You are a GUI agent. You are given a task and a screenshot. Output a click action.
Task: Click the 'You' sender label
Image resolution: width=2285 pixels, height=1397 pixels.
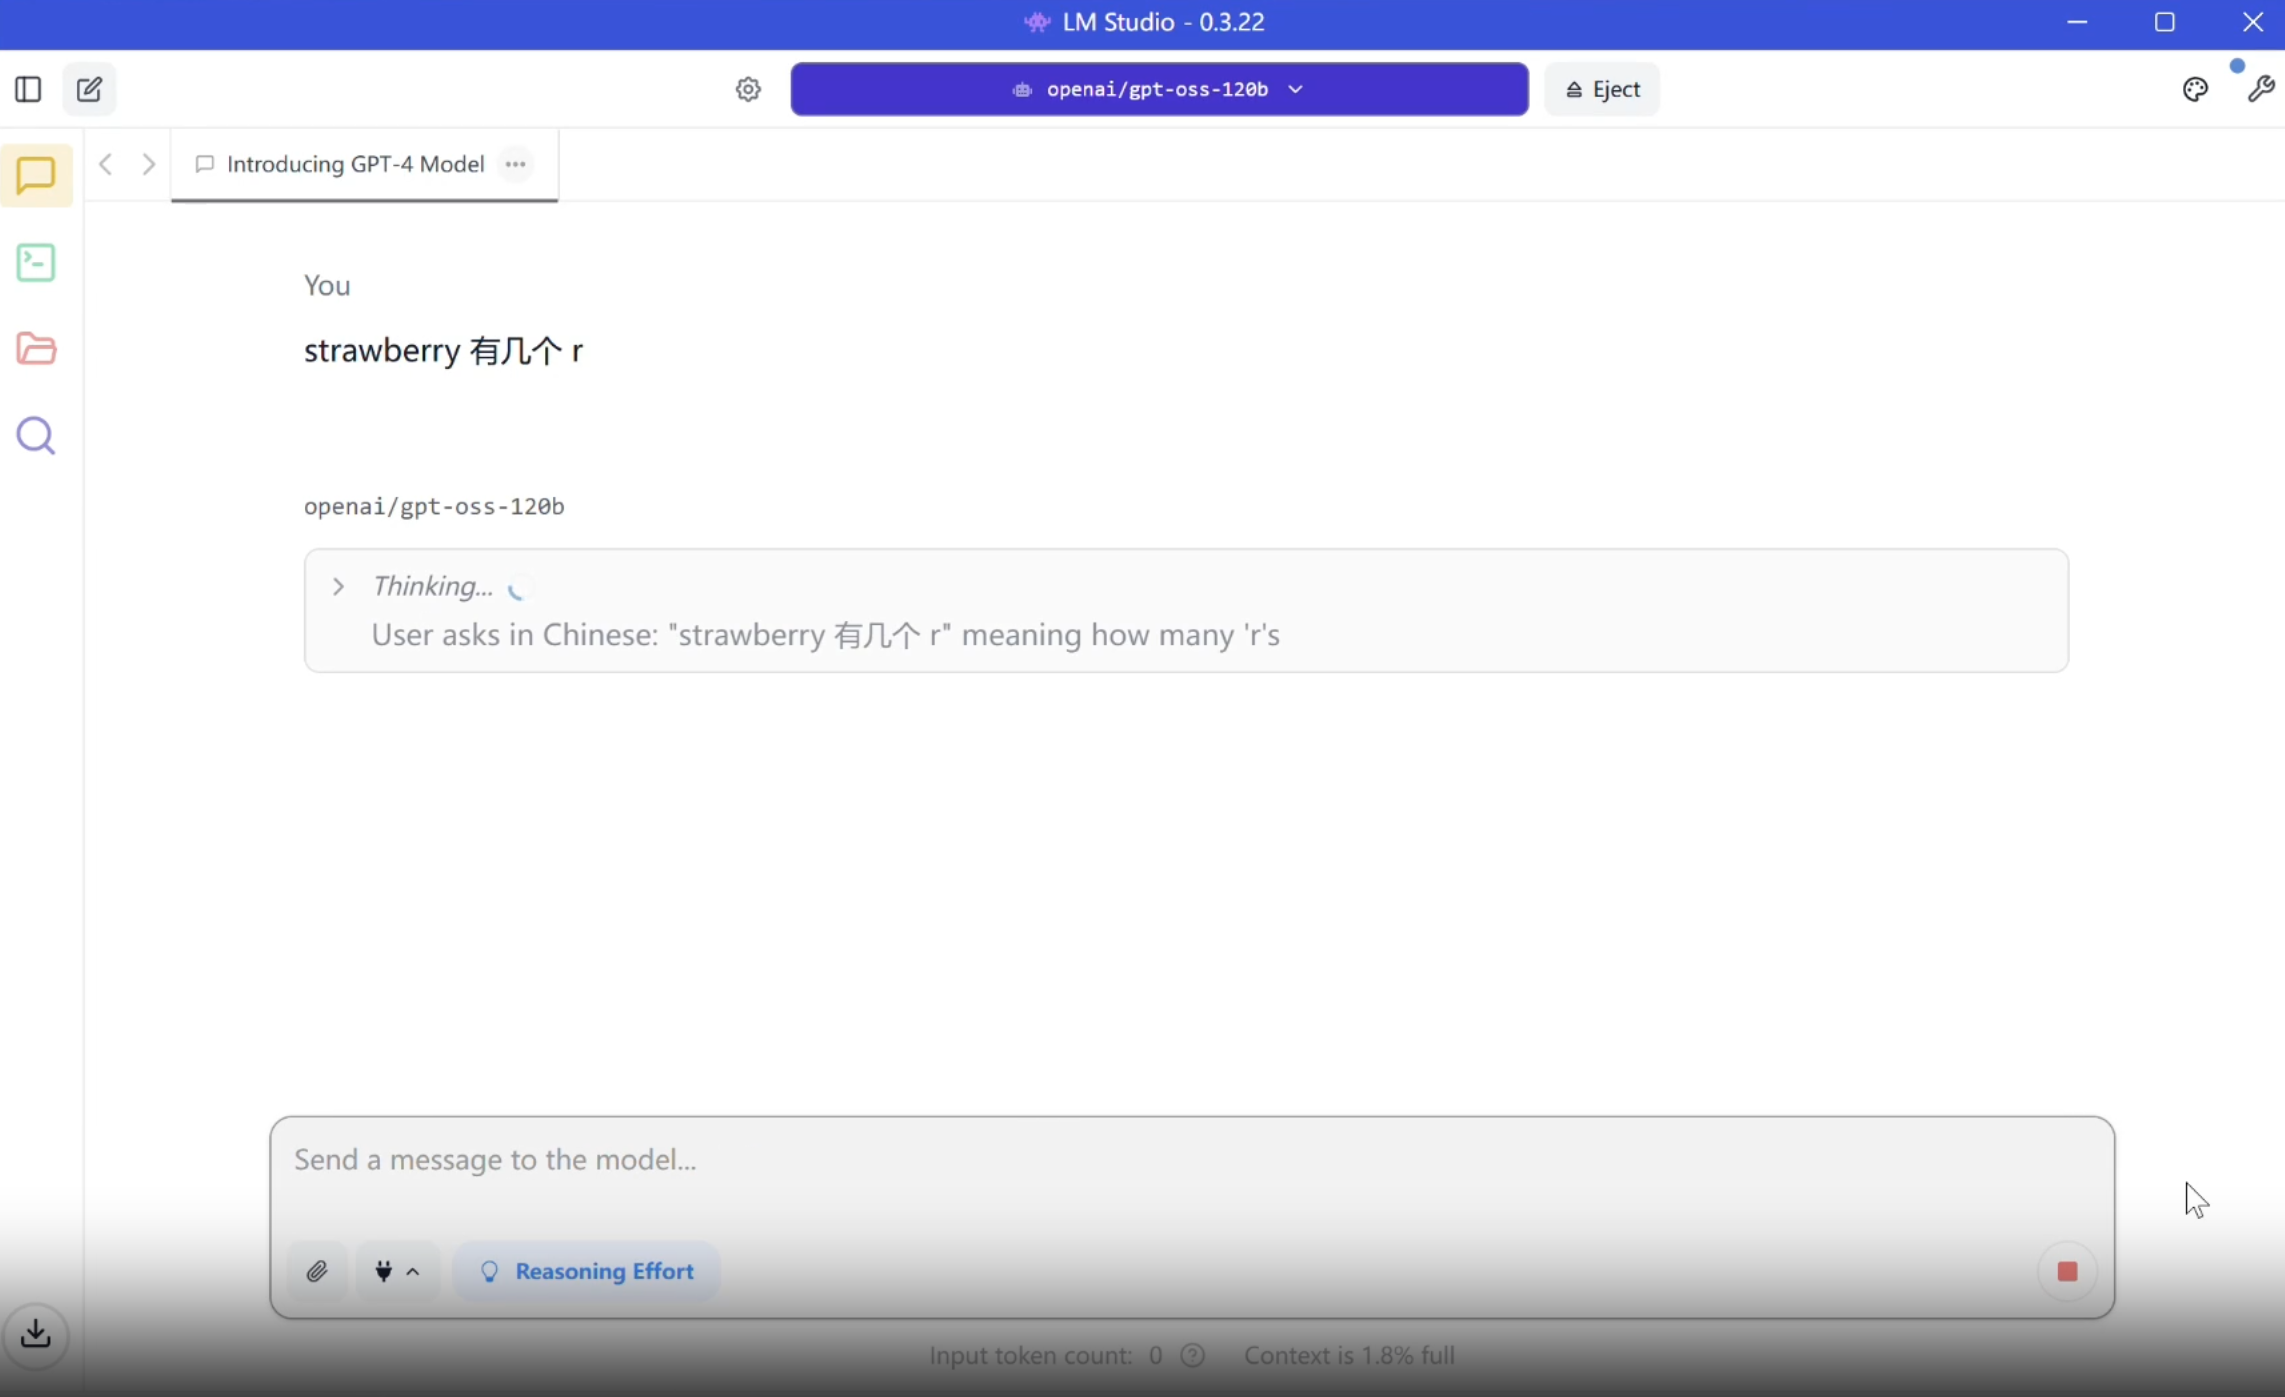(x=327, y=285)
